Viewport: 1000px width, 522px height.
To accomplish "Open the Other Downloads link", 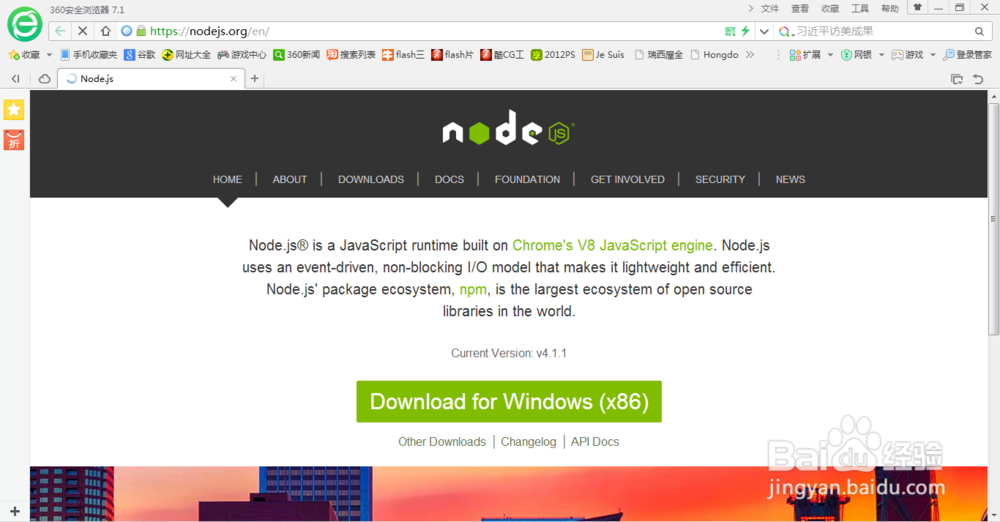I will (x=442, y=442).
